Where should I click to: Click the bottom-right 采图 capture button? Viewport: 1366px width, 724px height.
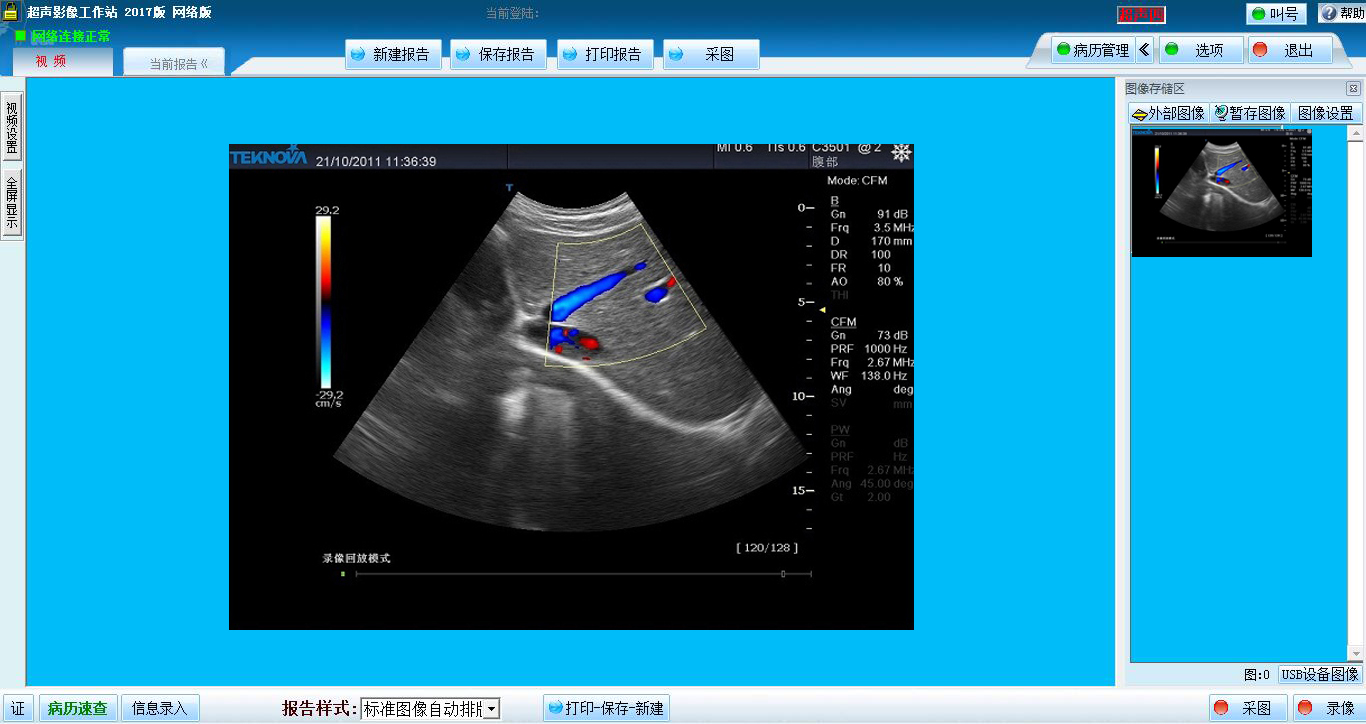(1248, 708)
